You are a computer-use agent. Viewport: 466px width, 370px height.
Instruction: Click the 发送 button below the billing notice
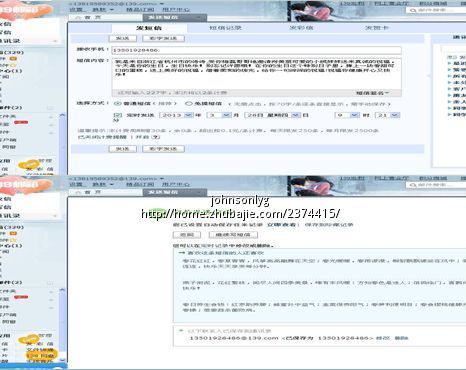123,149
